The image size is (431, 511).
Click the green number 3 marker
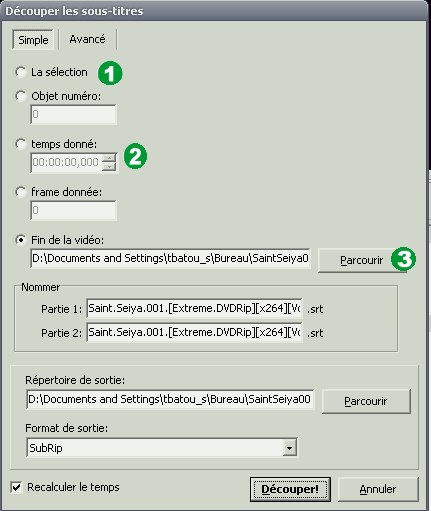tap(403, 259)
